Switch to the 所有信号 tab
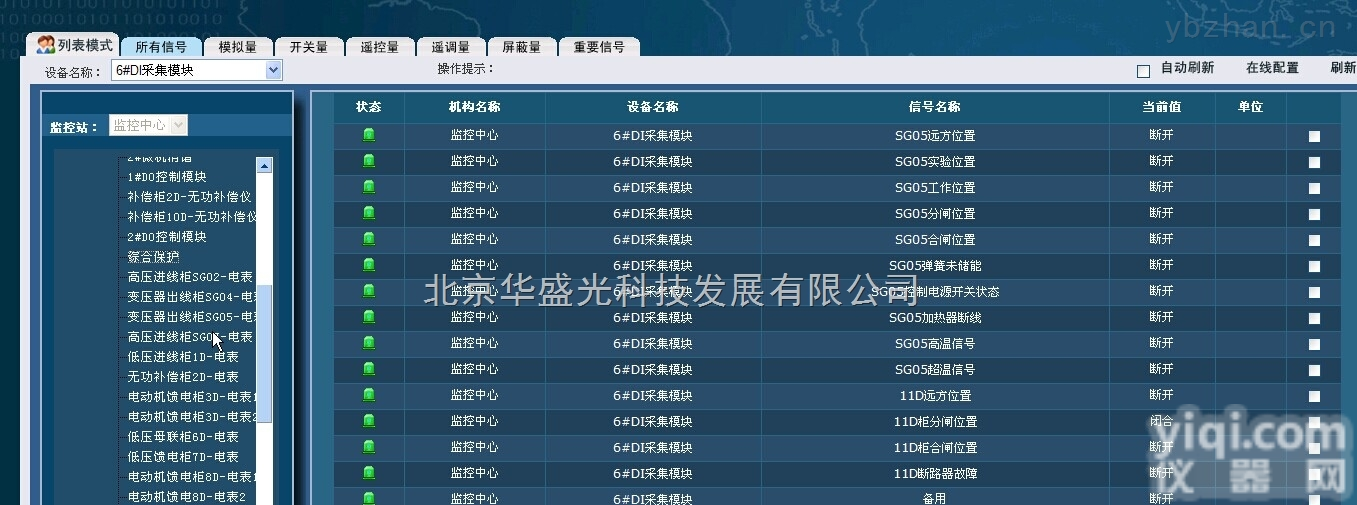This screenshot has width=1357, height=505. 161,47
